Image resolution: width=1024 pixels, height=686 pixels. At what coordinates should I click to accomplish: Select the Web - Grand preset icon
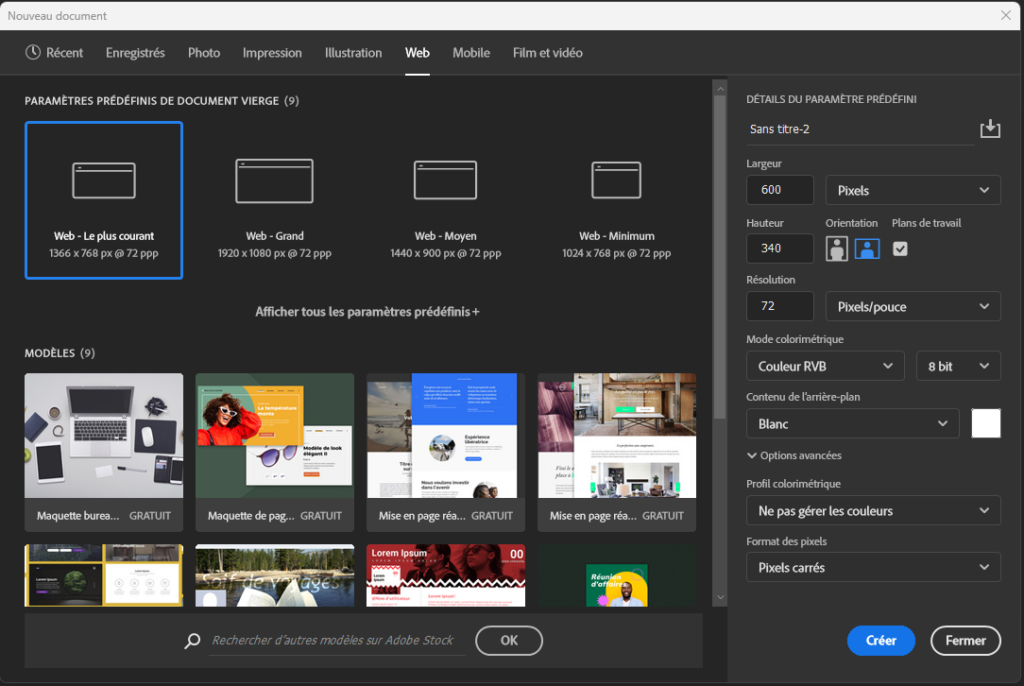click(274, 181)
